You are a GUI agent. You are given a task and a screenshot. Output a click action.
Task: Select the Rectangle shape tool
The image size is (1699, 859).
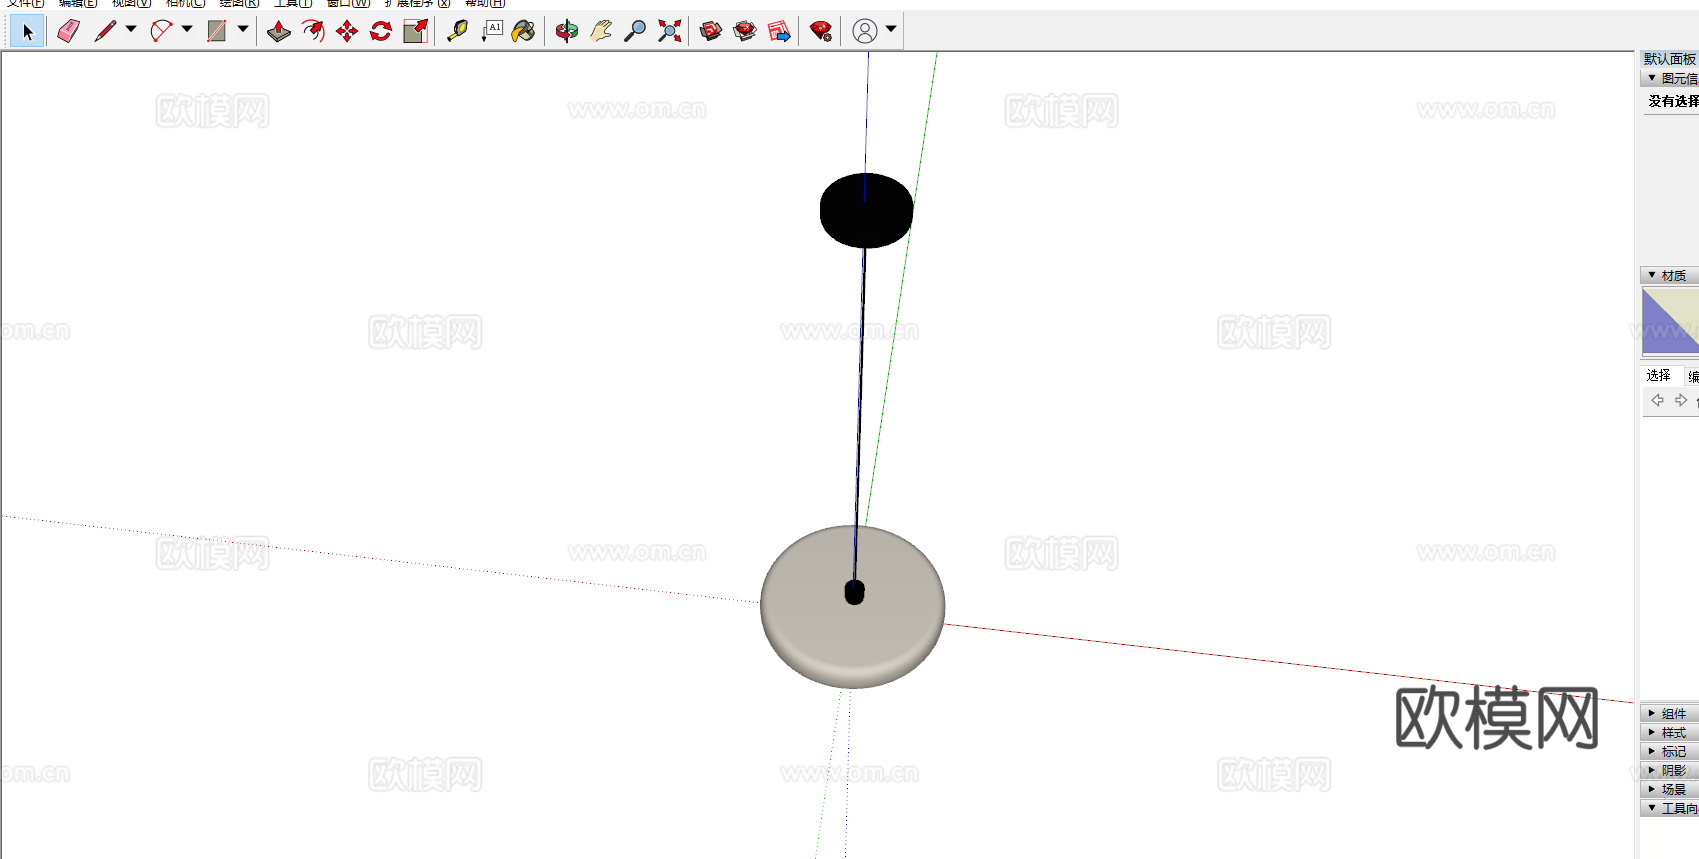point(217,32)
